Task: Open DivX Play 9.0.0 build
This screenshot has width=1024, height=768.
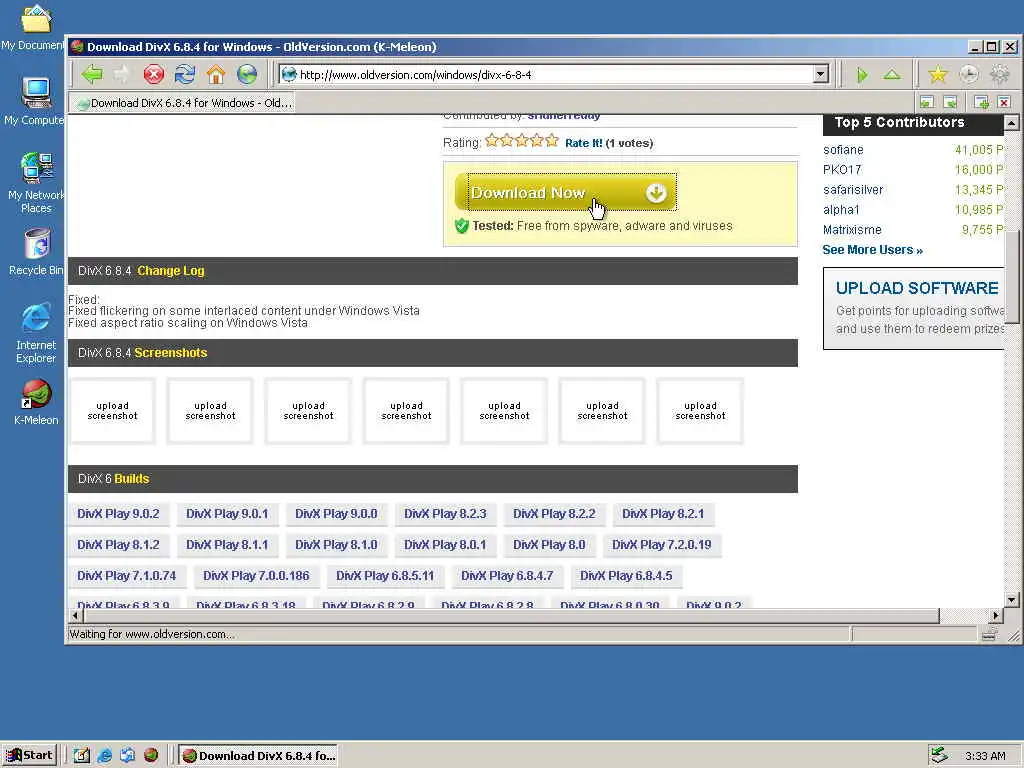Action: click(336, 514)
